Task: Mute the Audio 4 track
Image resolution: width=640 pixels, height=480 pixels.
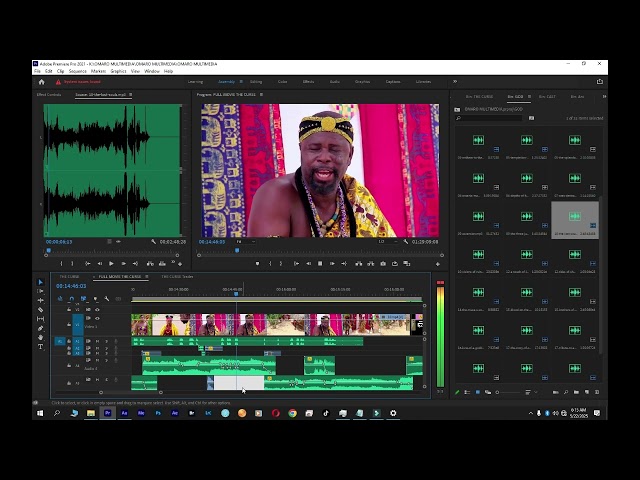Action: (x=98, y=360)
